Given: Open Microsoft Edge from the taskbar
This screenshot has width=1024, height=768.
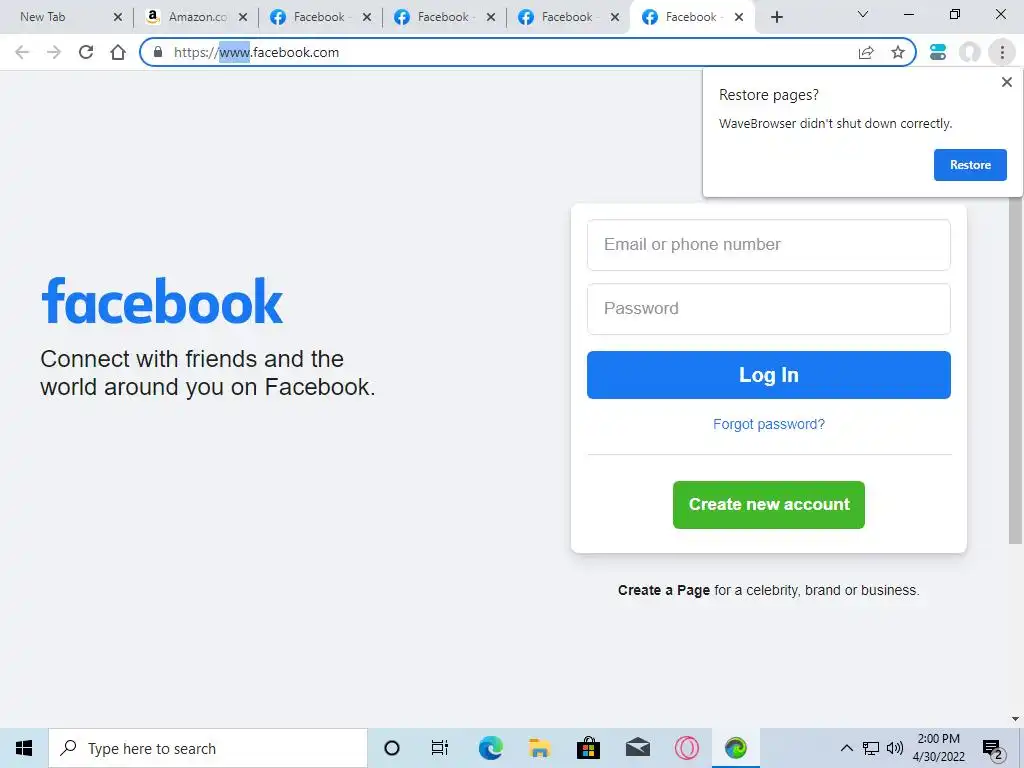Looking at the screenshot, I should tap(490, 748).
